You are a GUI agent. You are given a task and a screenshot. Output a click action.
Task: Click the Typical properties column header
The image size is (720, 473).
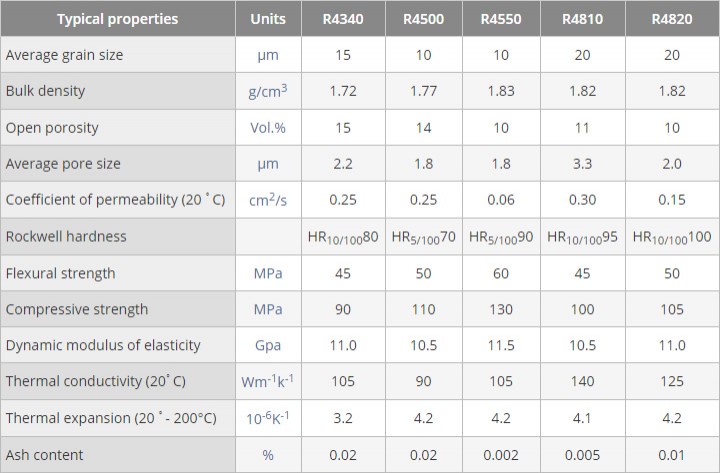click(x=118, y=19)
